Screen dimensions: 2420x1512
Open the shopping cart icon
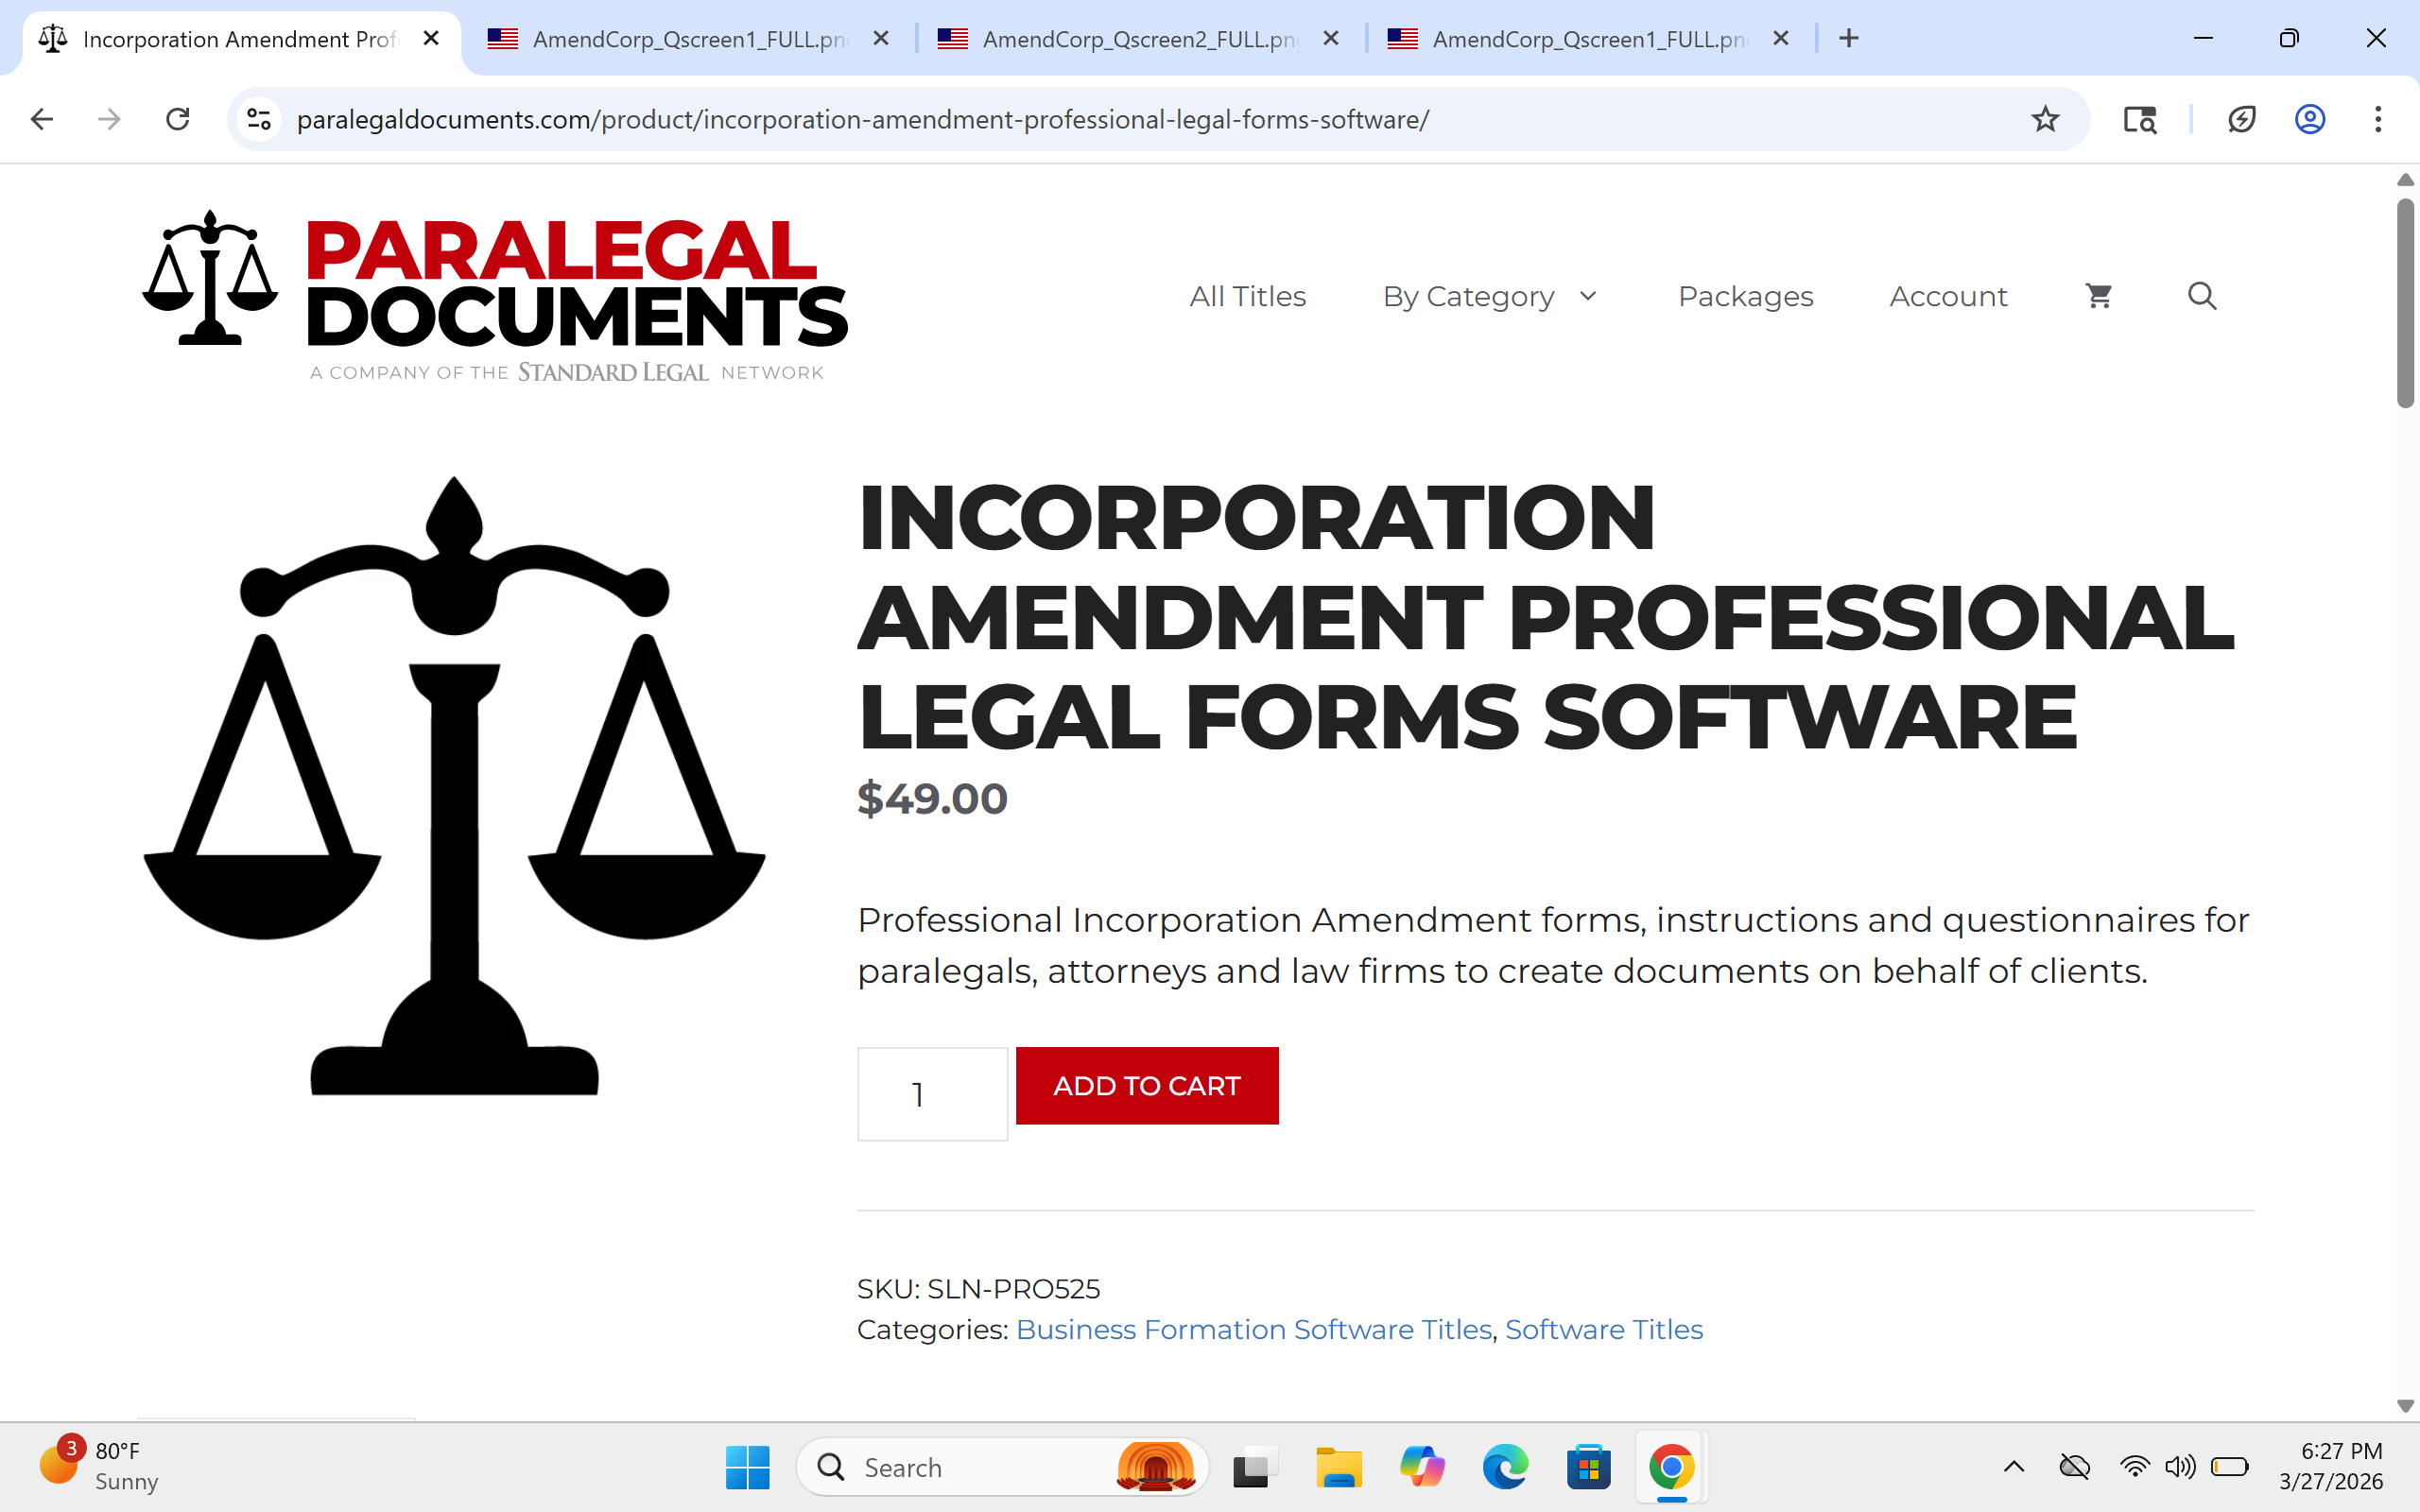point(2098,296)
